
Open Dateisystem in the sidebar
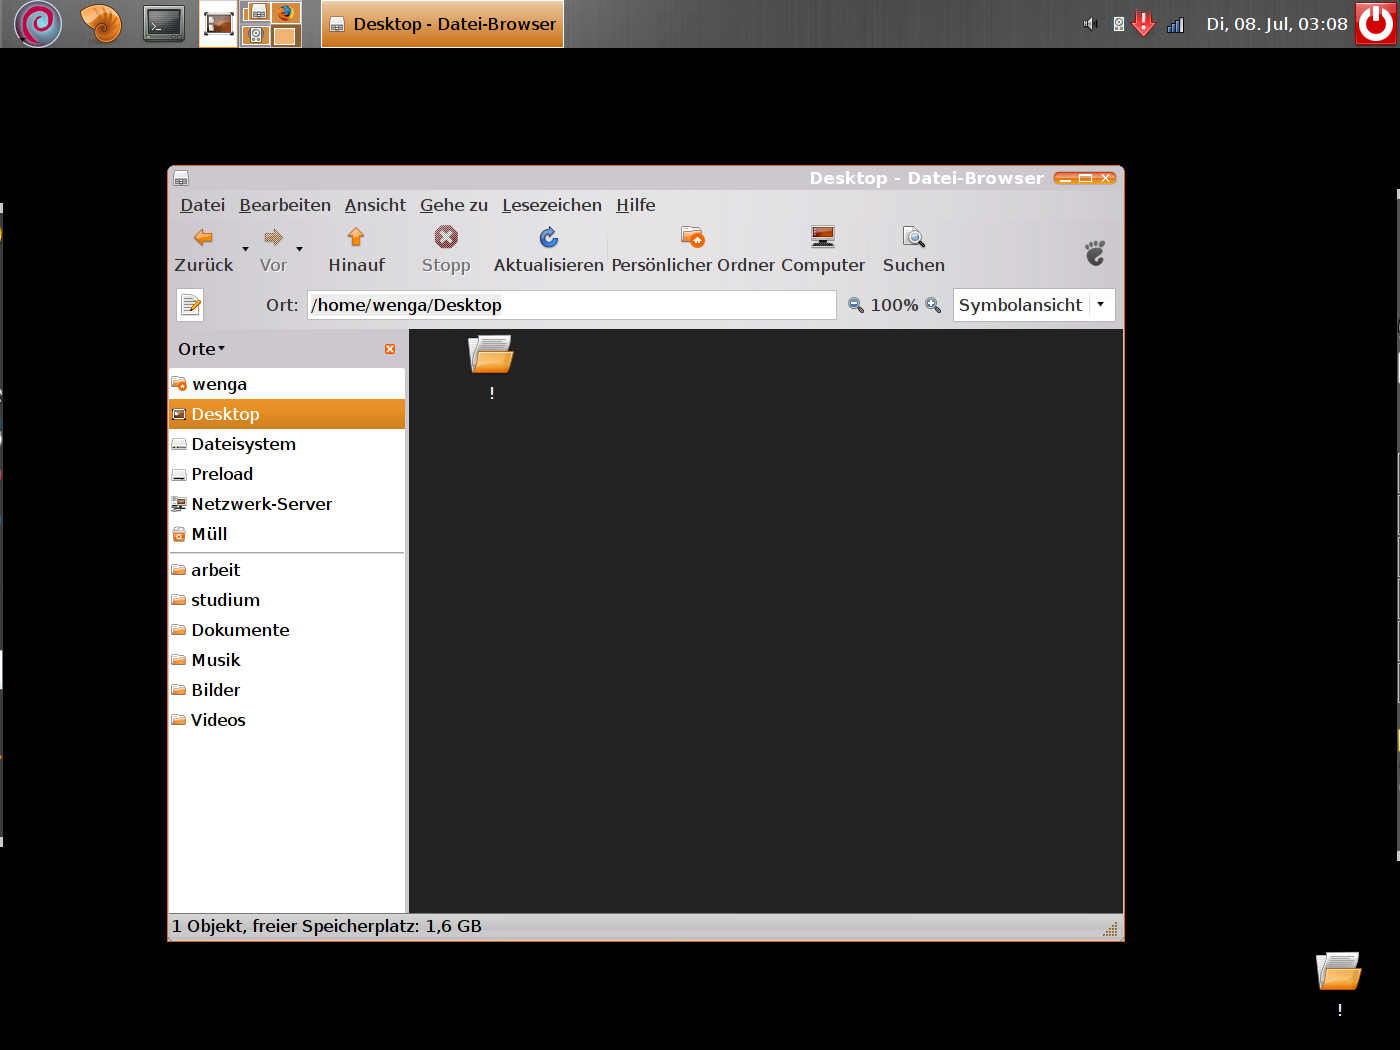(287, 444)
